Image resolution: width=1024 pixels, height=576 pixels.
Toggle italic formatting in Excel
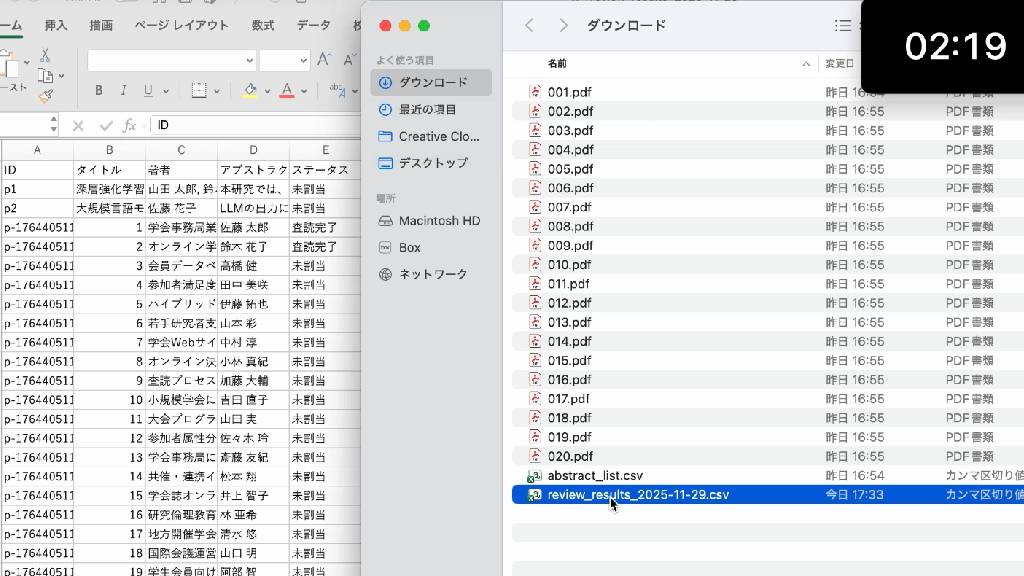click(124, 91)
